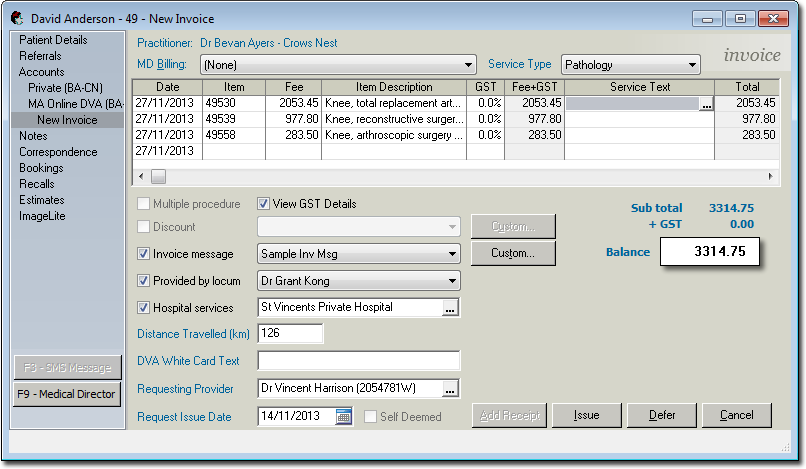Select Patient Details in the sidebar

click(53, 40)
